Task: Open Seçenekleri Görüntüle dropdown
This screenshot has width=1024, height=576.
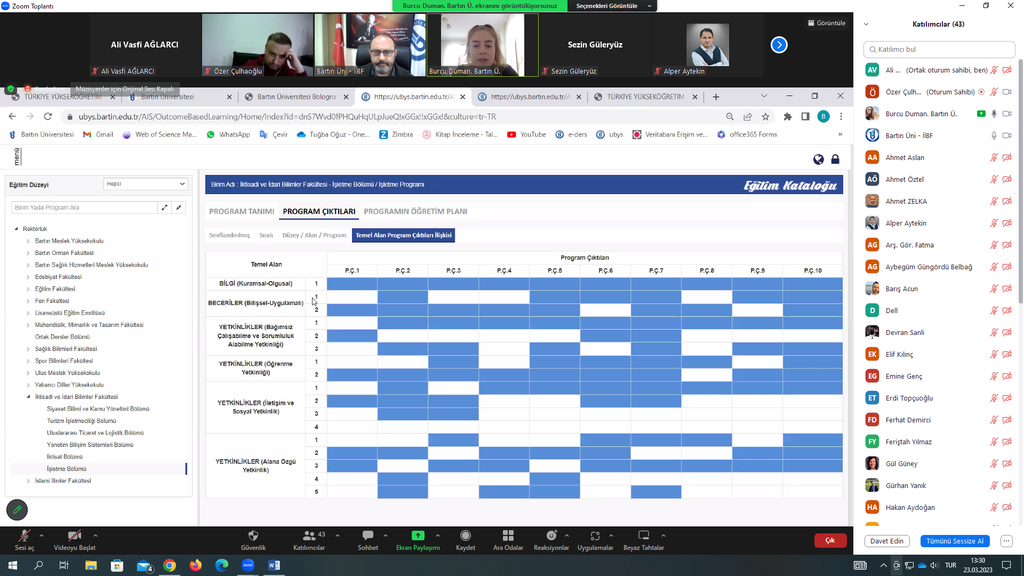Action: [x=612, y=6]
